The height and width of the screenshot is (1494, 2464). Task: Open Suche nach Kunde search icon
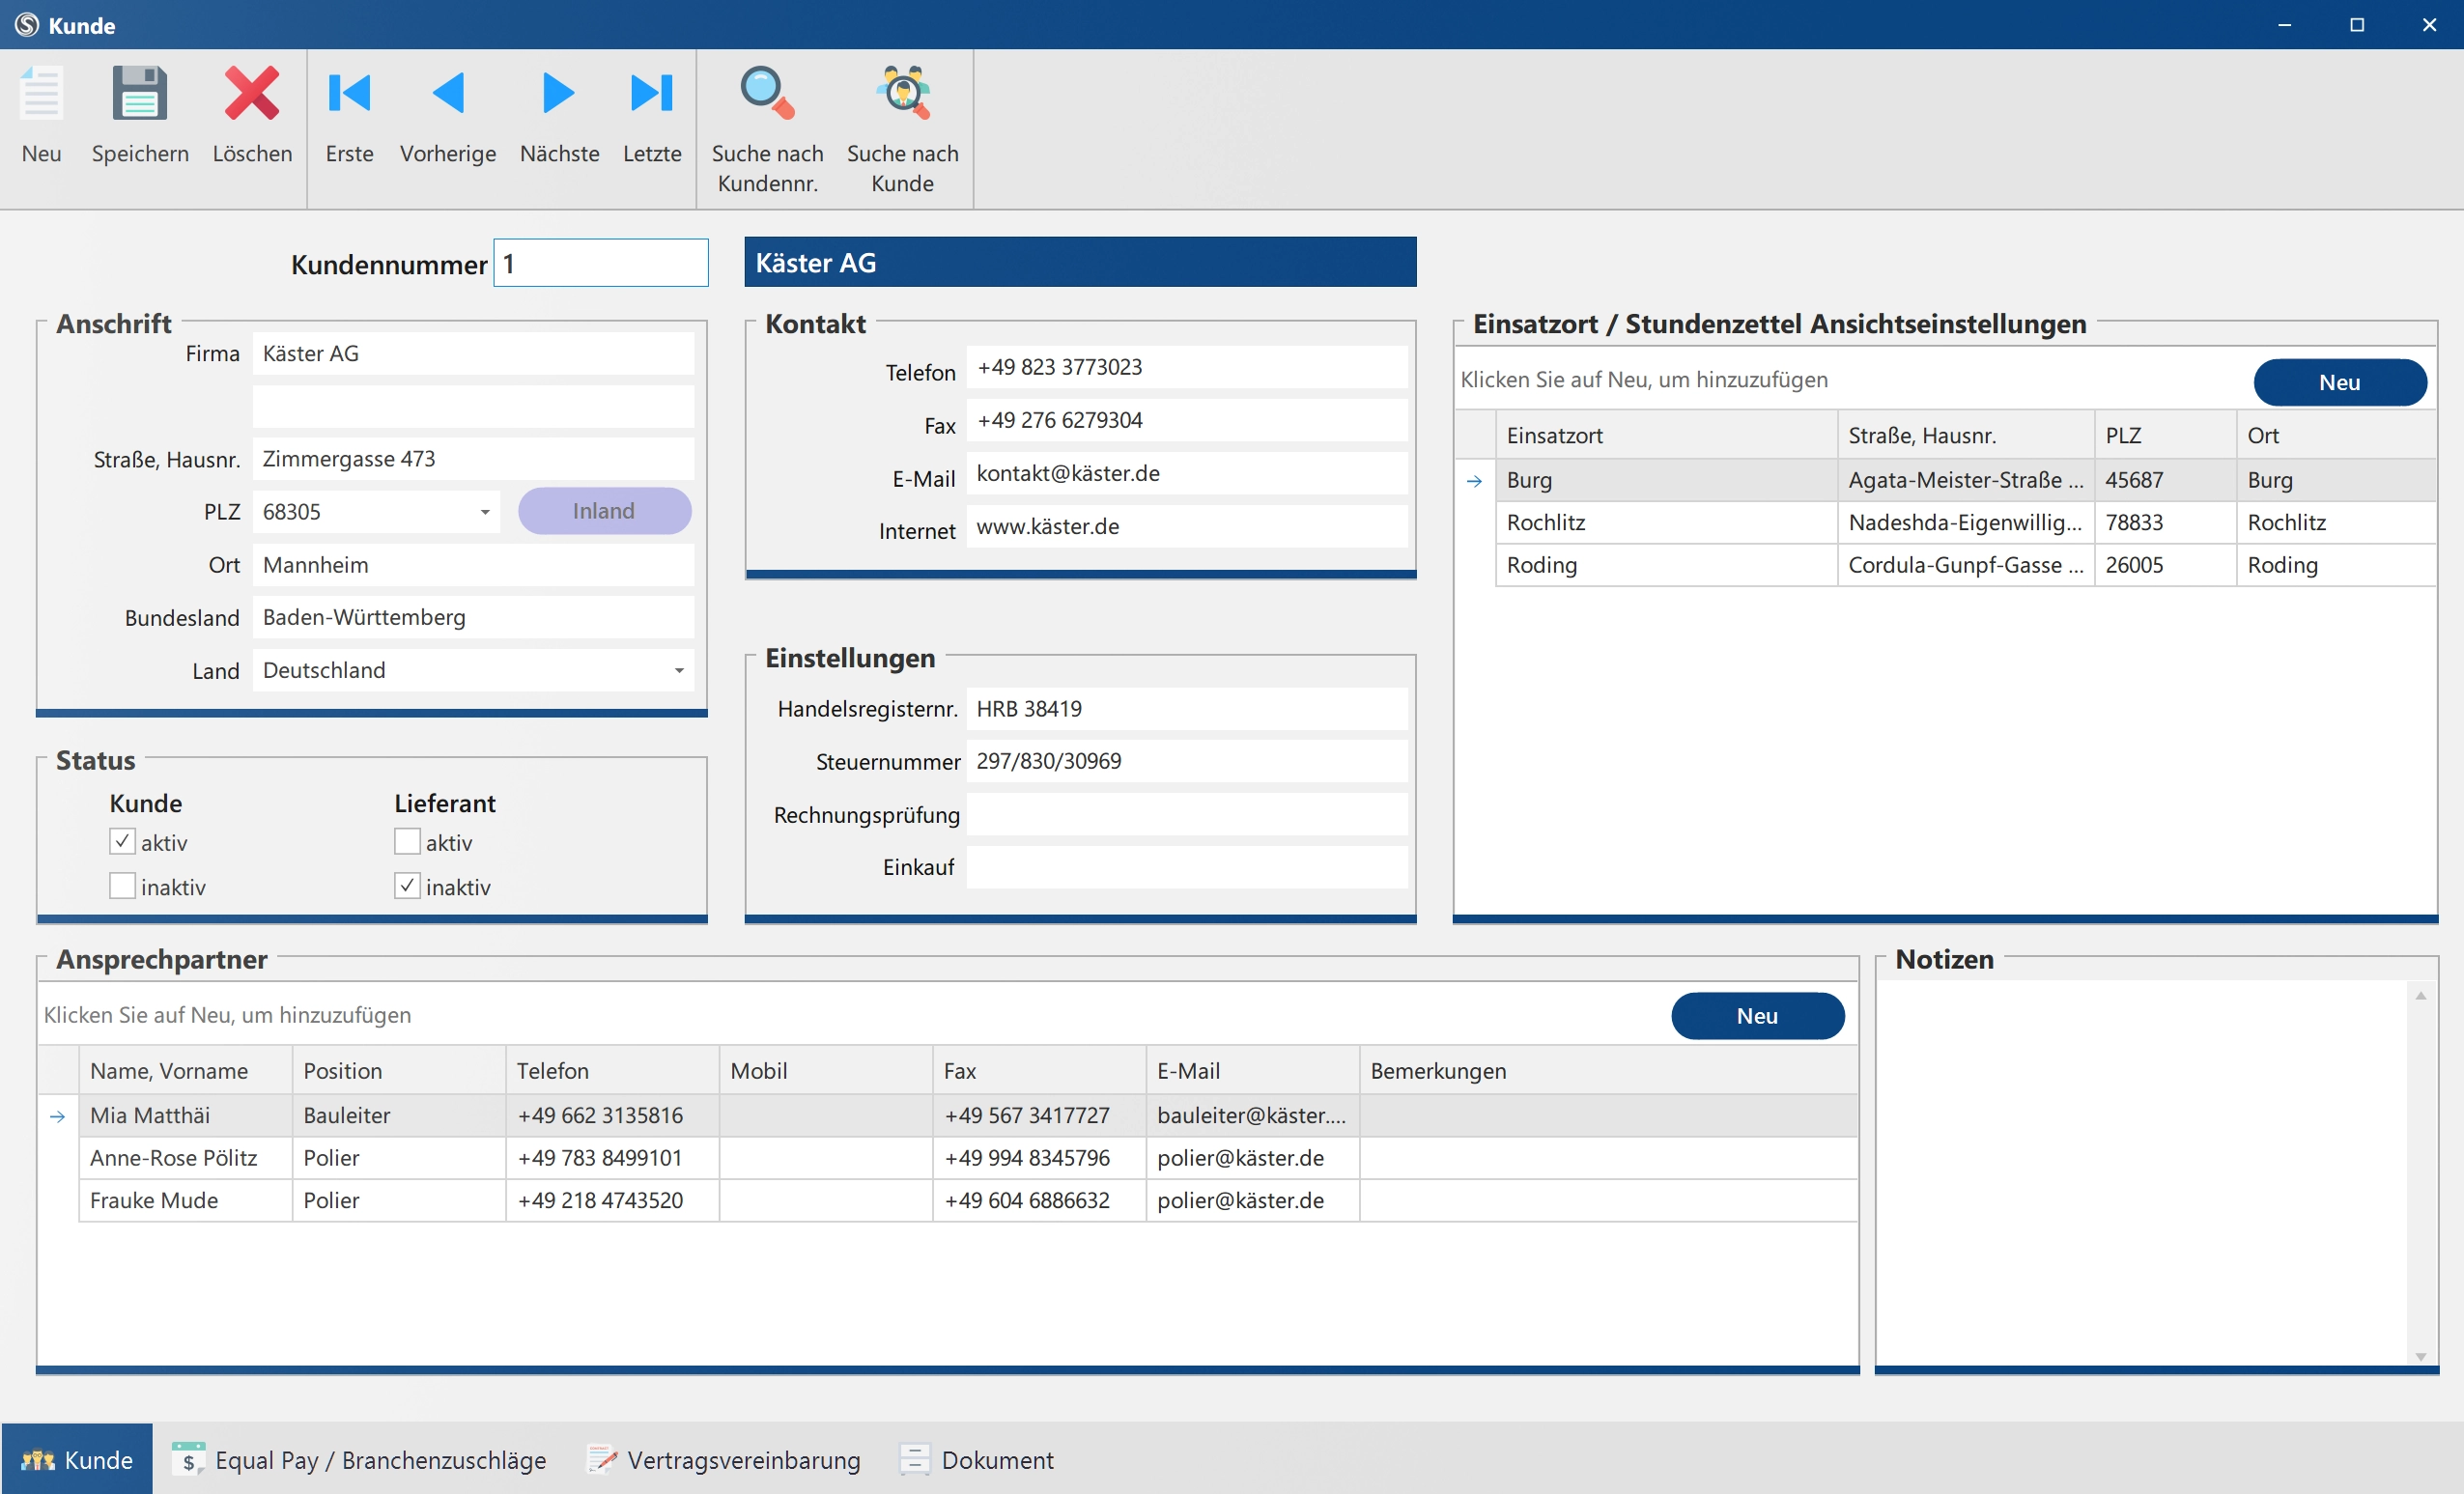(902, 94)
